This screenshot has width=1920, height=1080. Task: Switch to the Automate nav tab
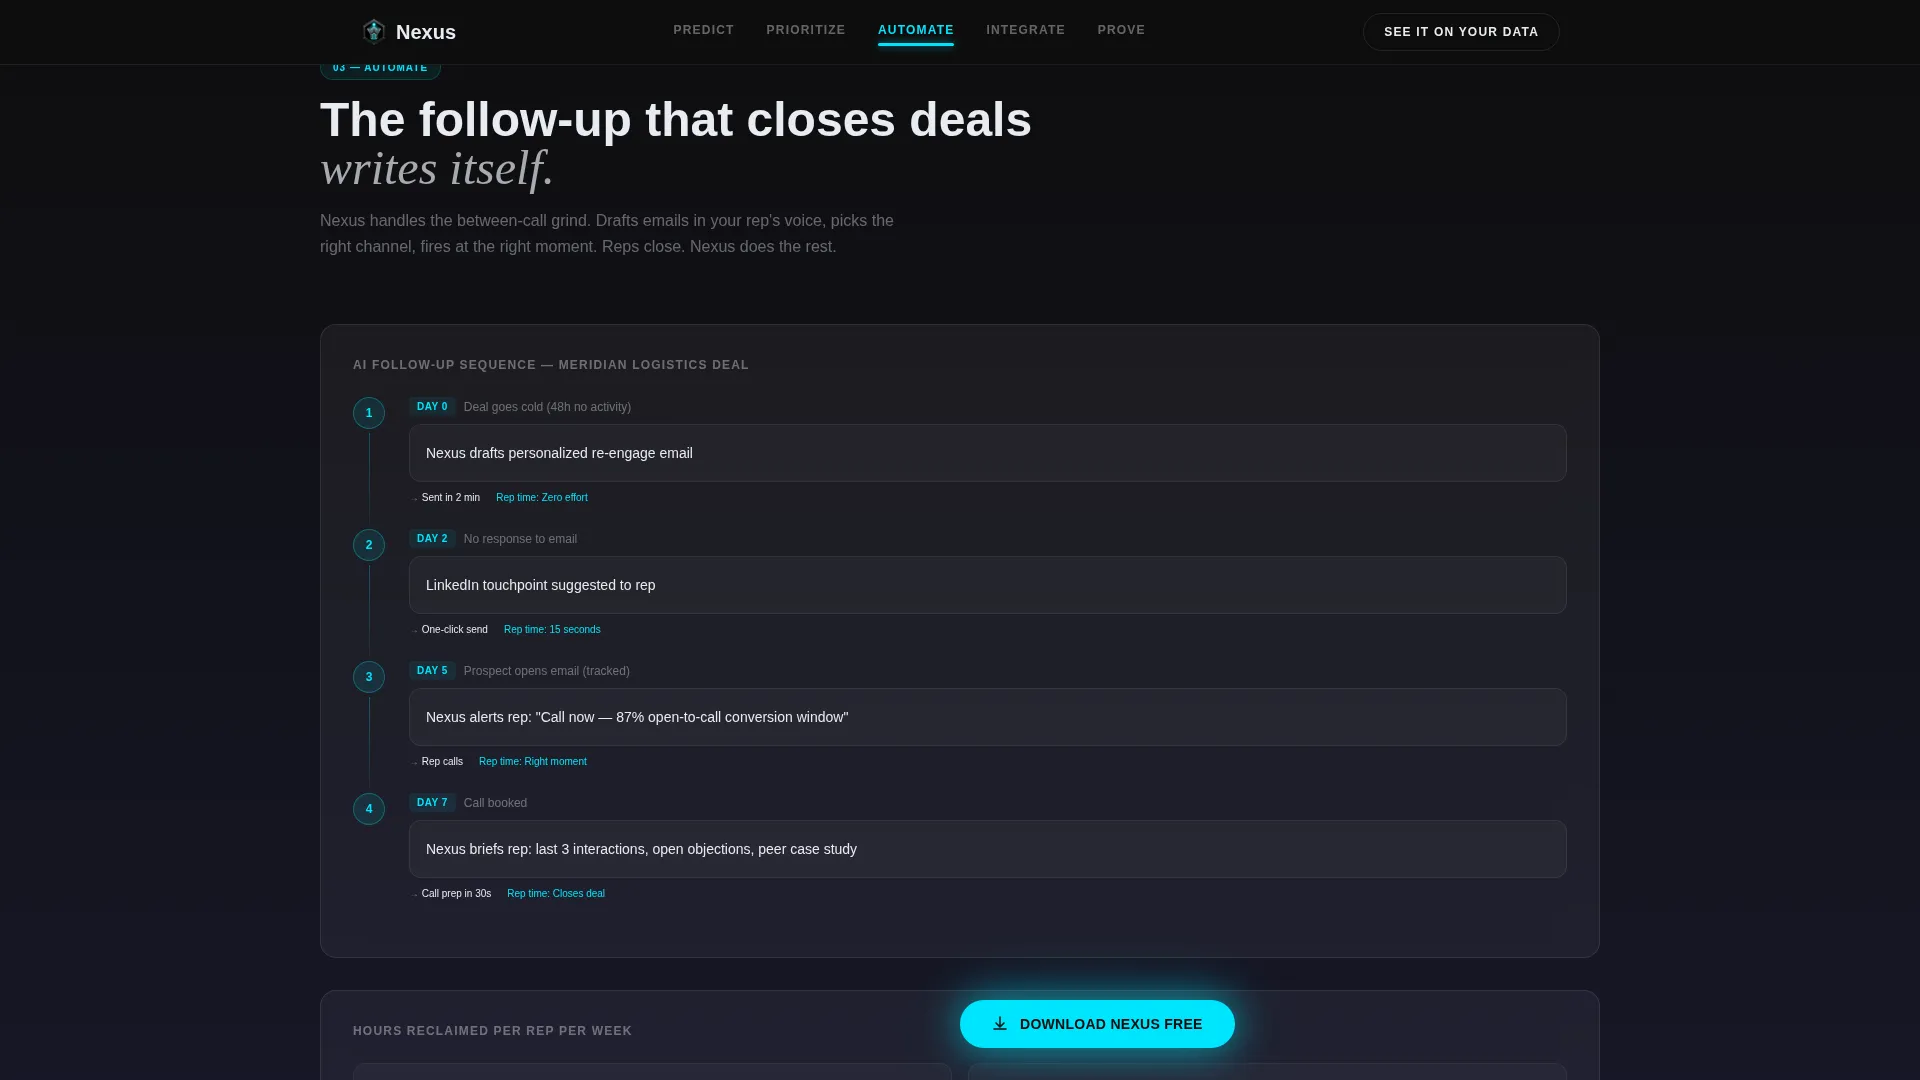916,30
